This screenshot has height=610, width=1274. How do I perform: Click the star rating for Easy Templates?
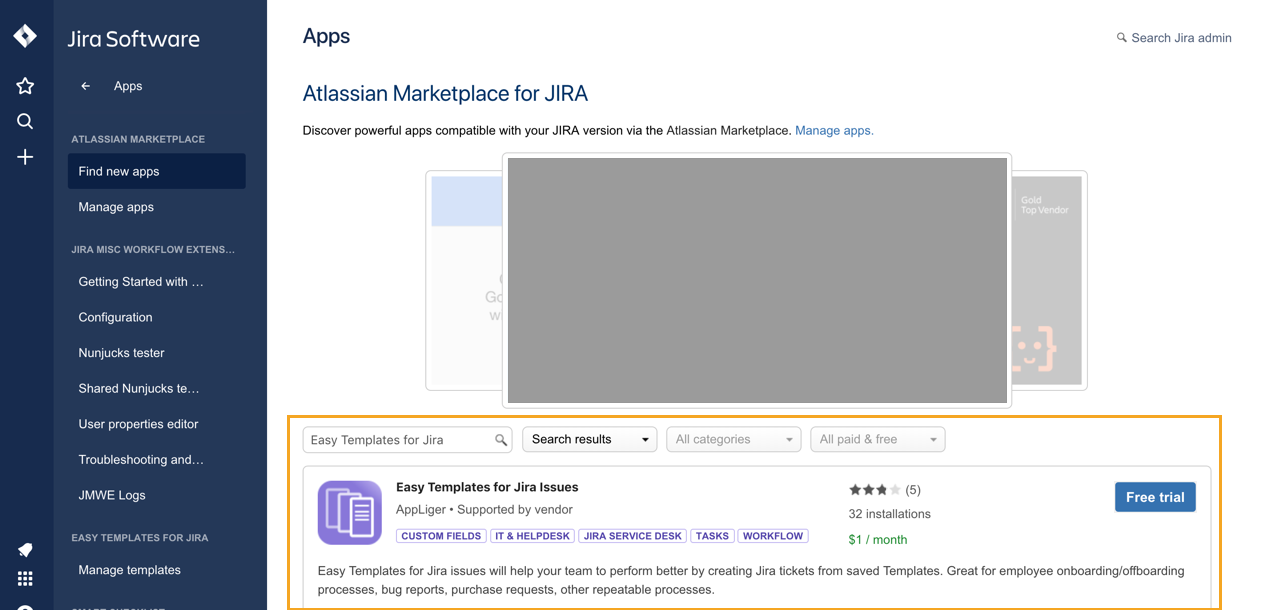pos(875,490)
